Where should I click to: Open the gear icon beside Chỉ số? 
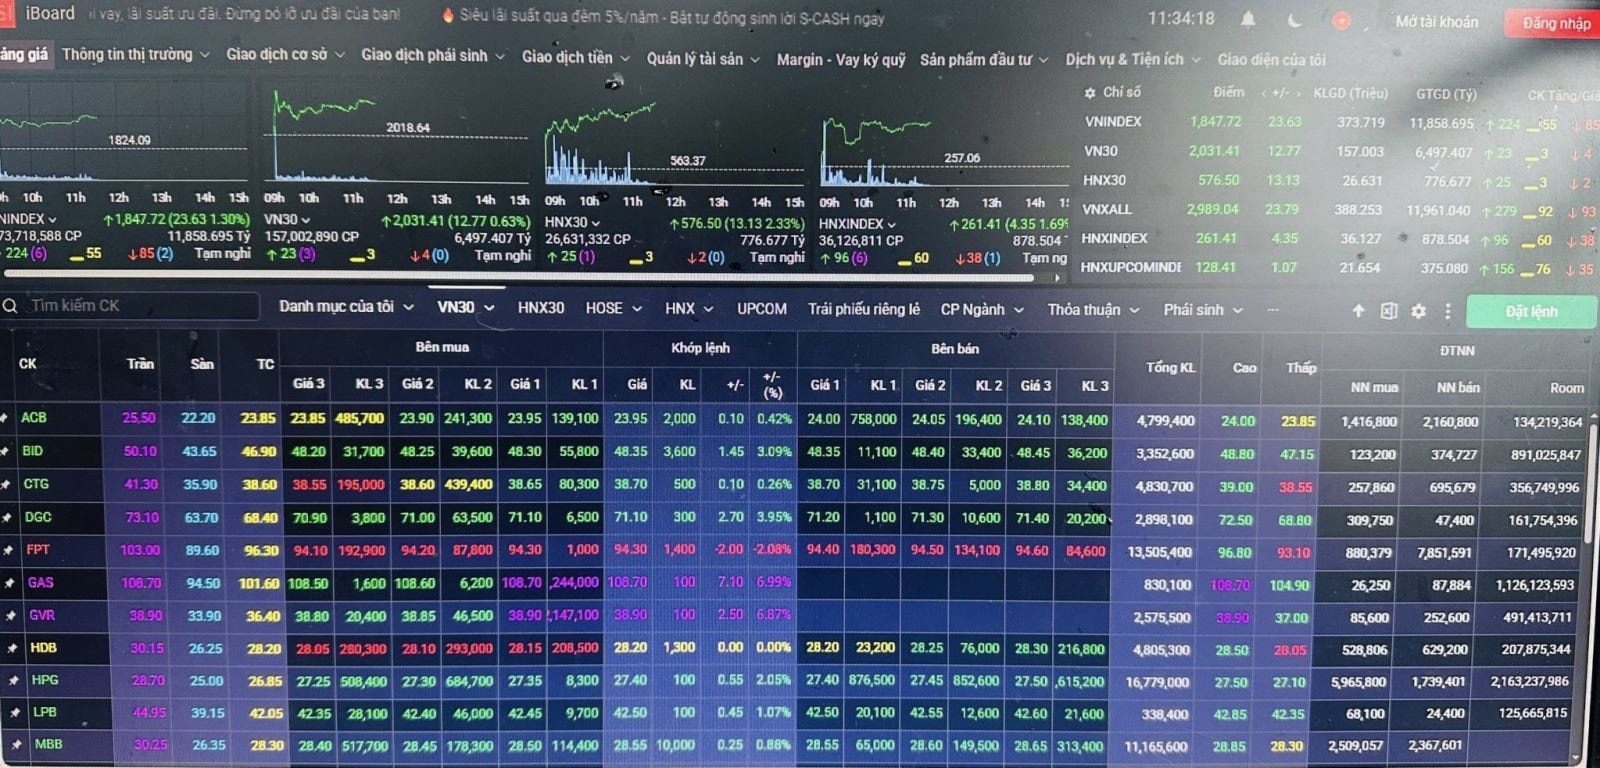[1089, 92]
